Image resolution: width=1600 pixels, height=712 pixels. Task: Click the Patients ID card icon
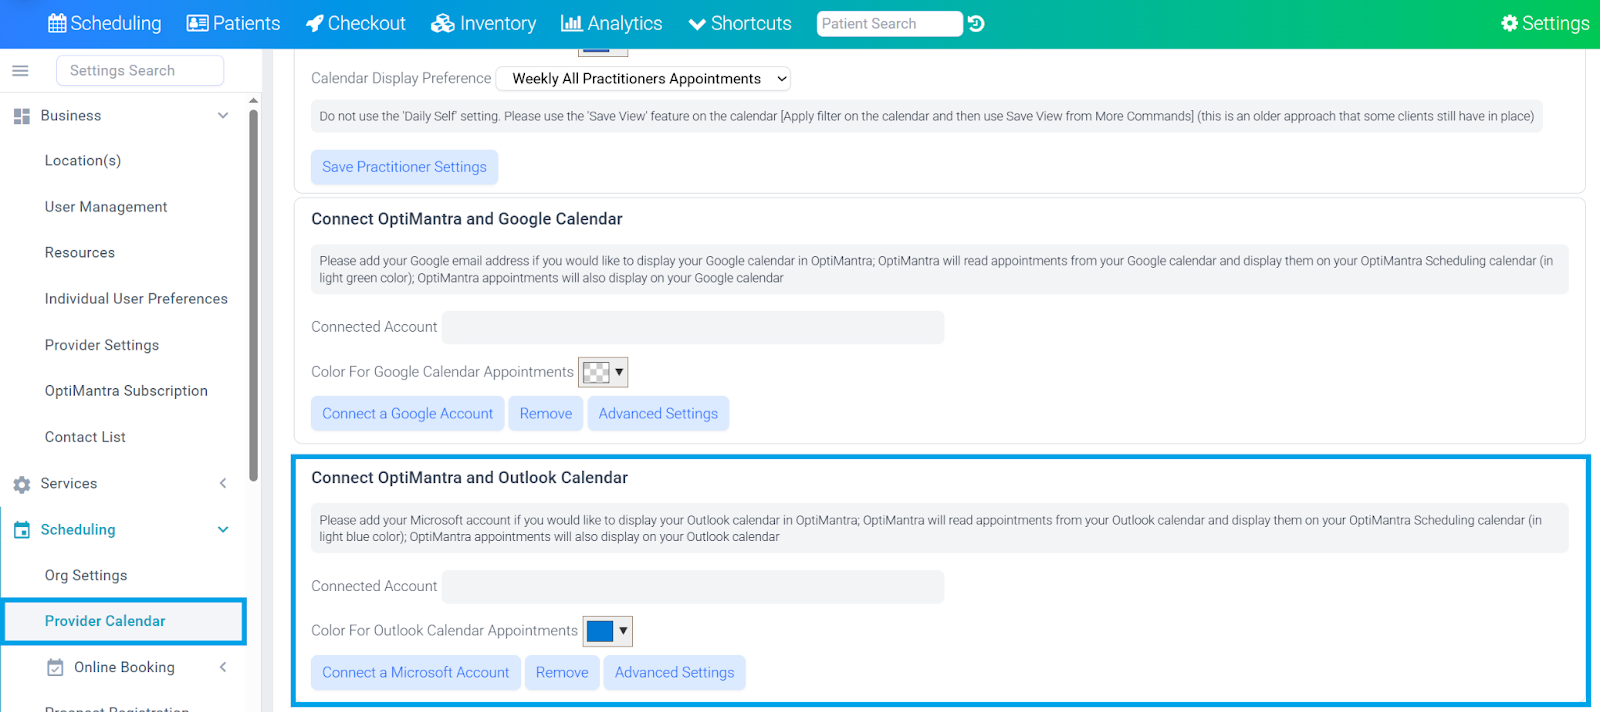click(197, 23)
